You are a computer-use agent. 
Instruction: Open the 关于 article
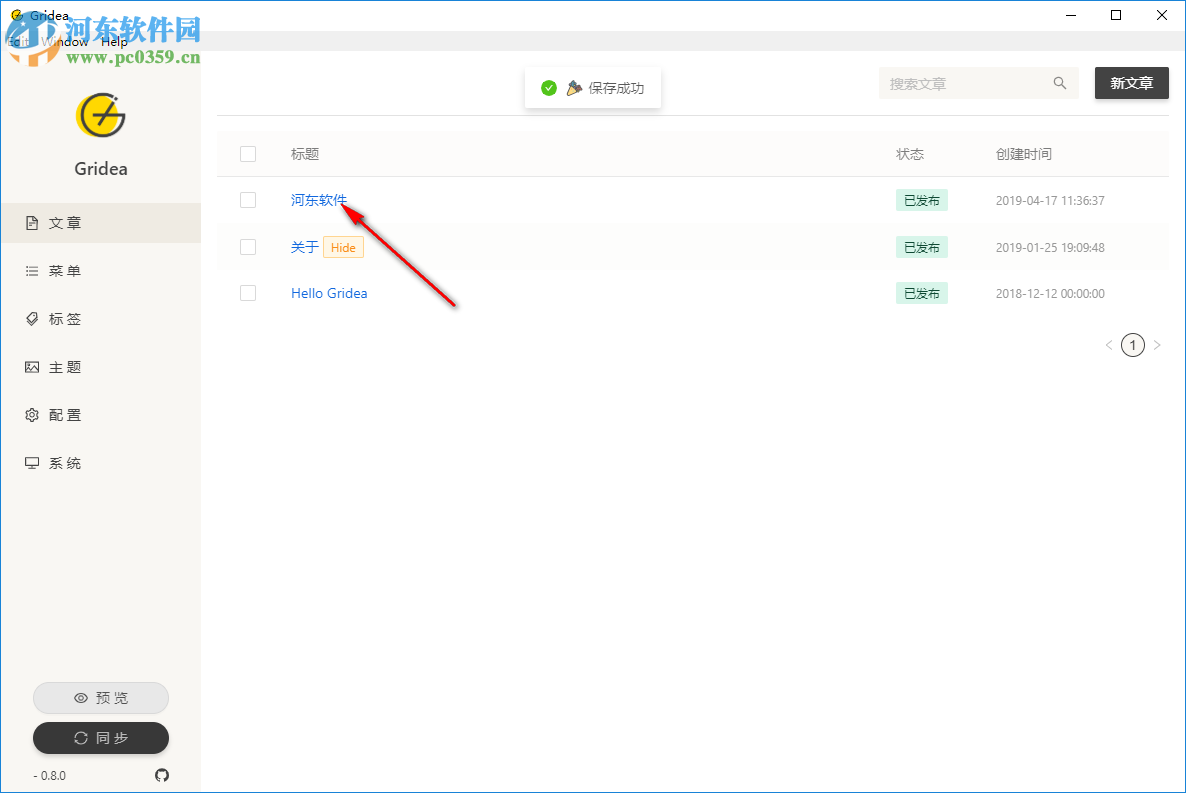305,247
